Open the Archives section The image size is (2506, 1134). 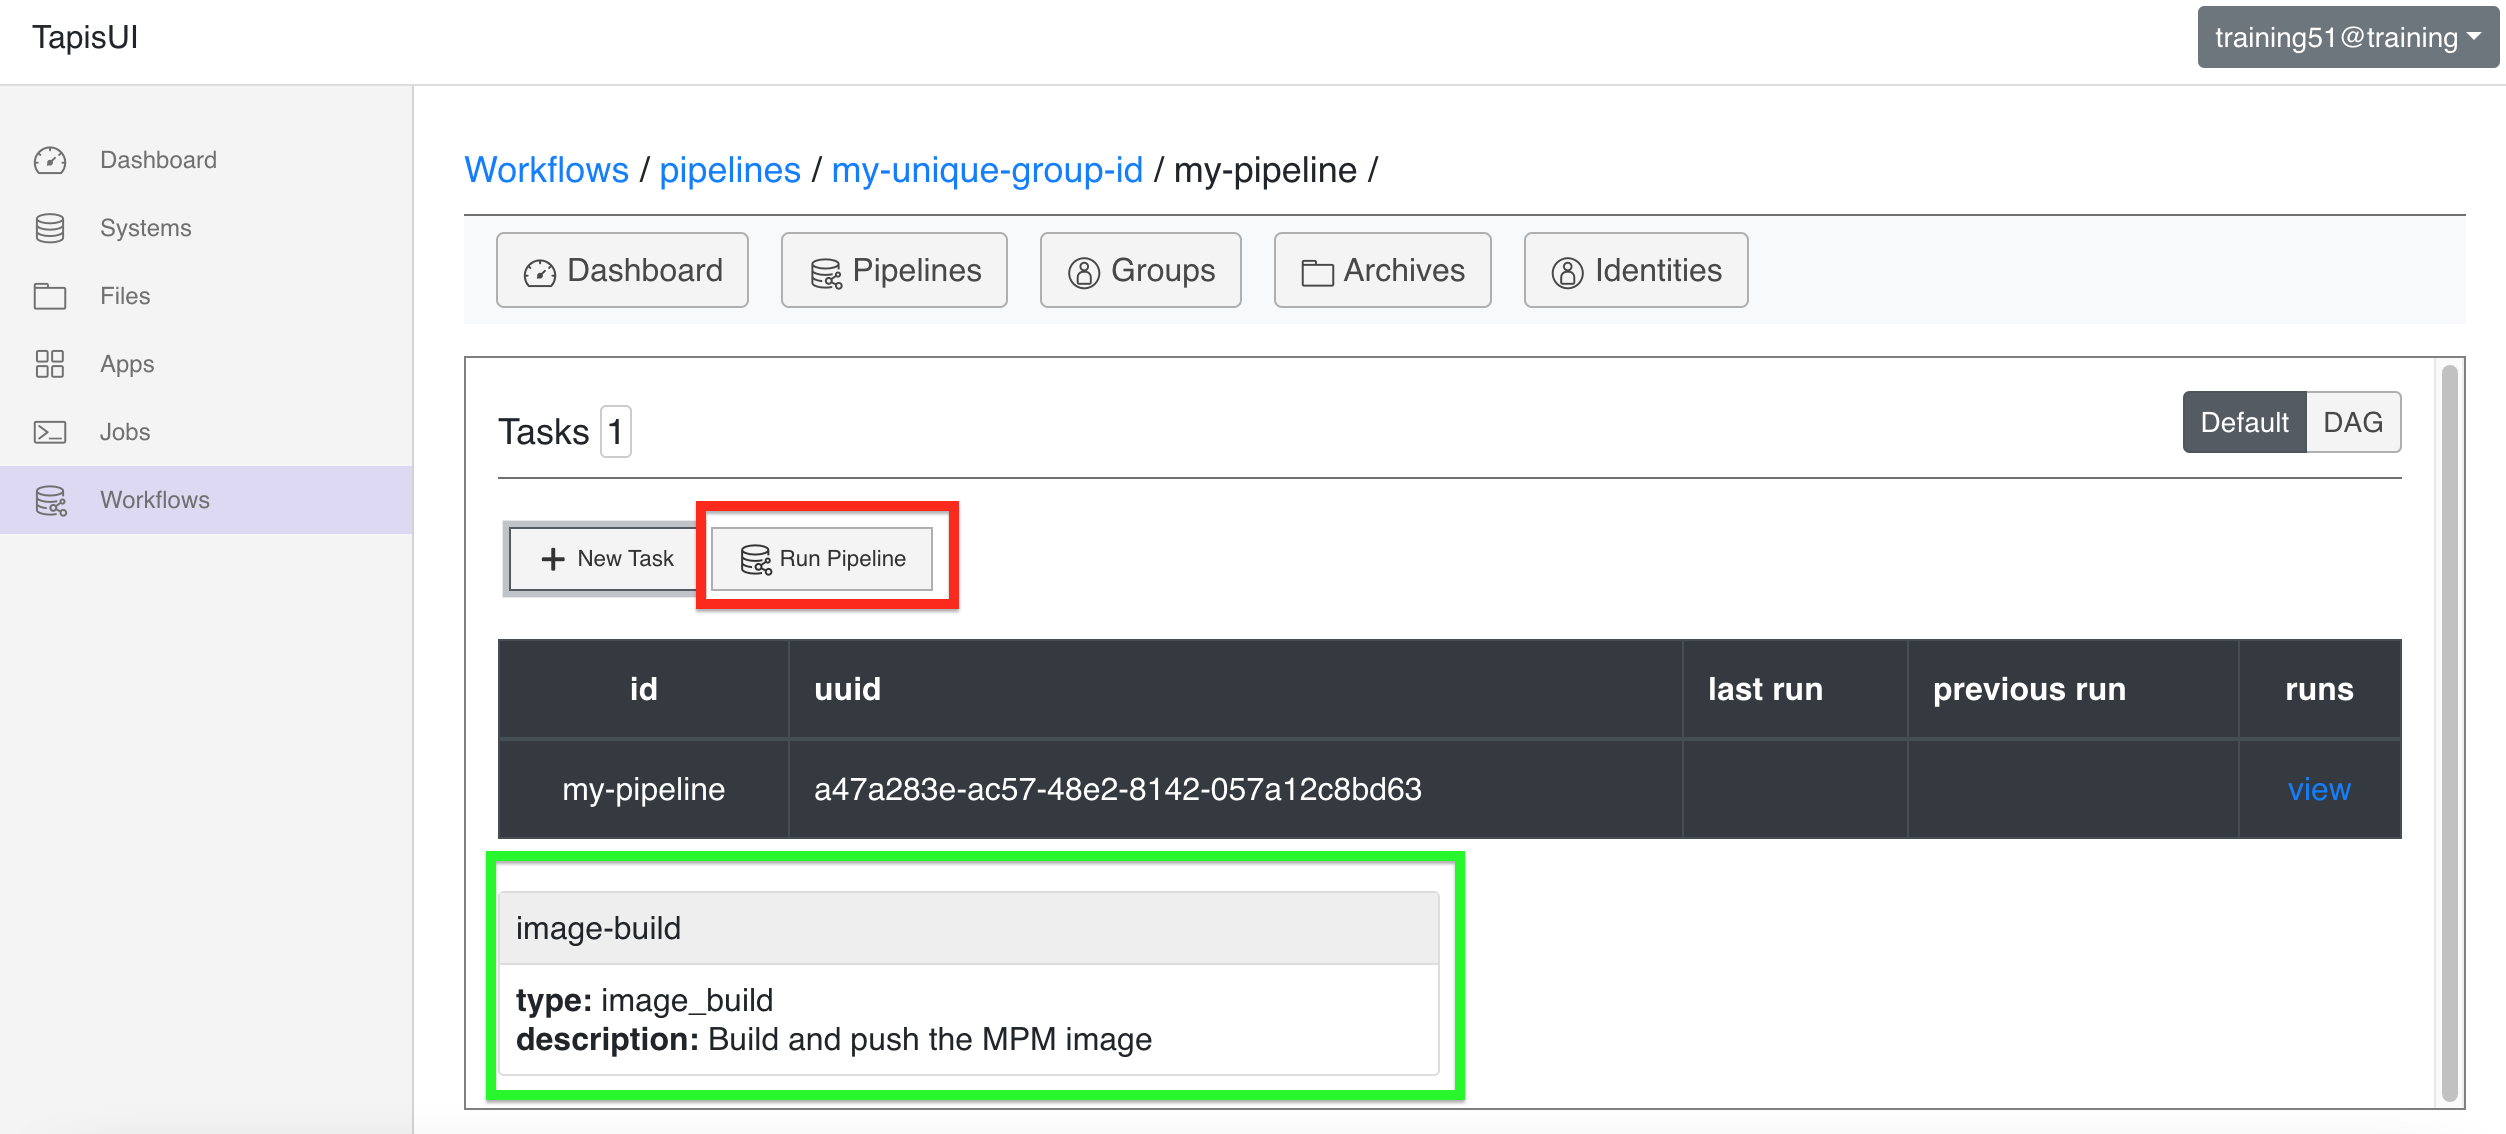click(1382, 270)
